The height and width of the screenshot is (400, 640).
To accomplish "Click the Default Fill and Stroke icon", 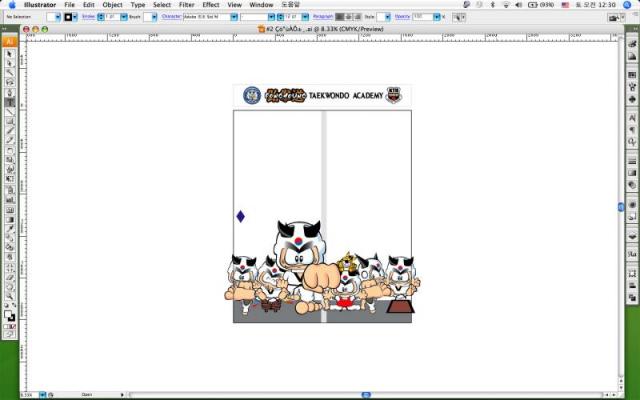I will pos(6,305).
